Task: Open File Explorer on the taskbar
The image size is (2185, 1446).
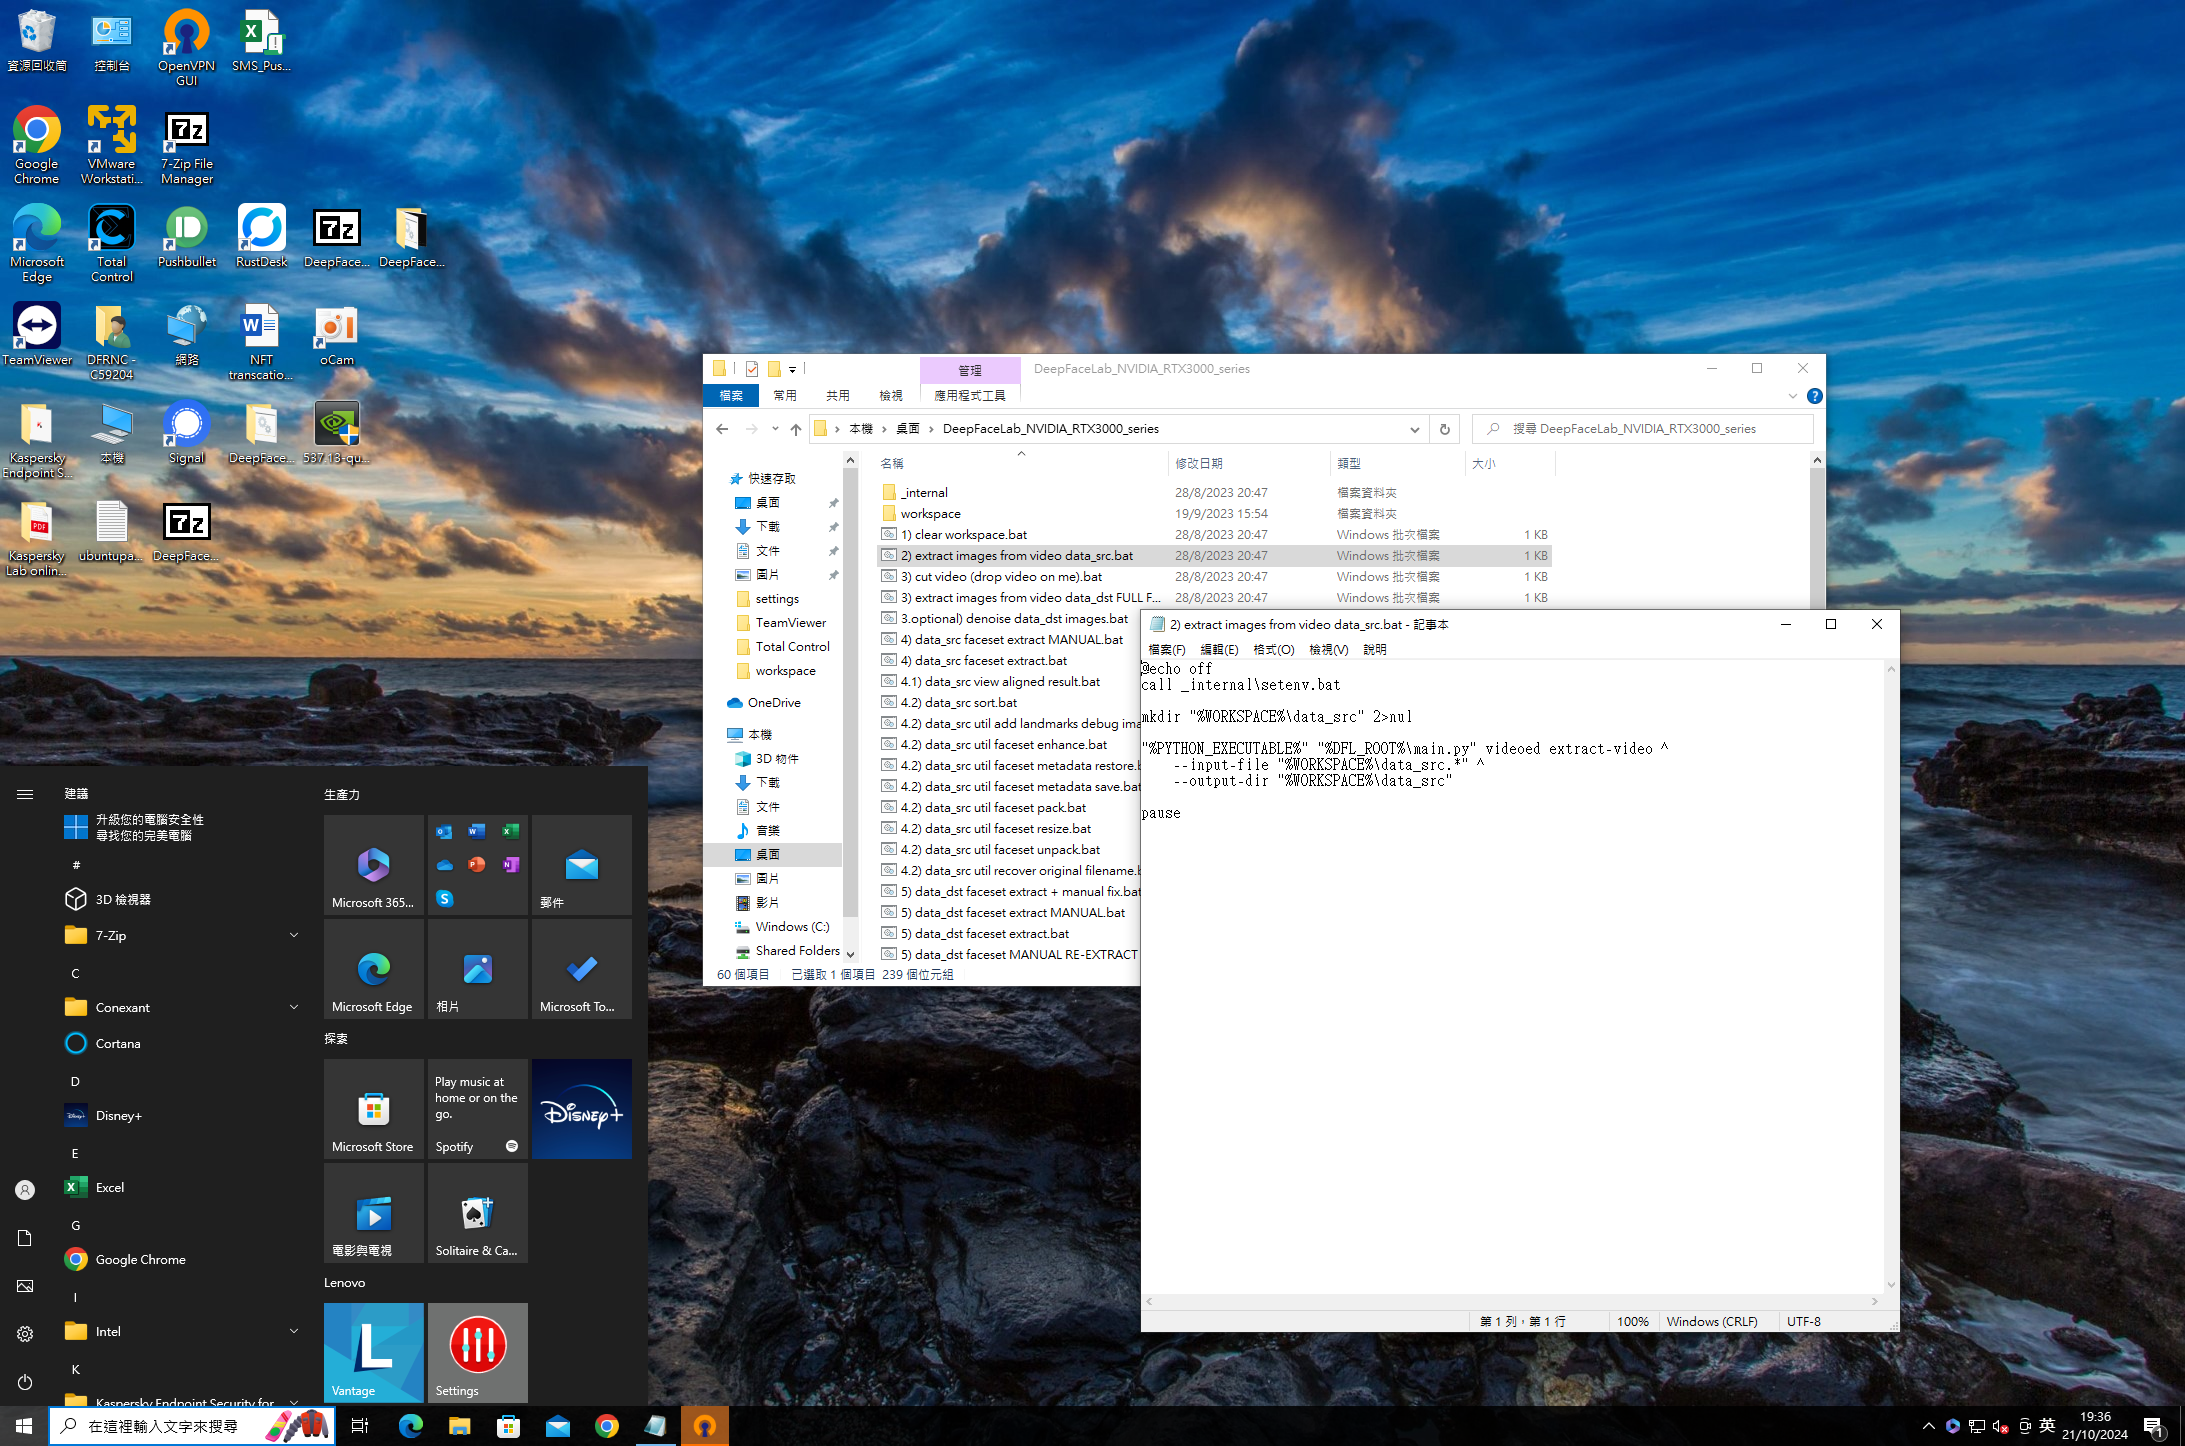Action: [x=459, y=1426]
